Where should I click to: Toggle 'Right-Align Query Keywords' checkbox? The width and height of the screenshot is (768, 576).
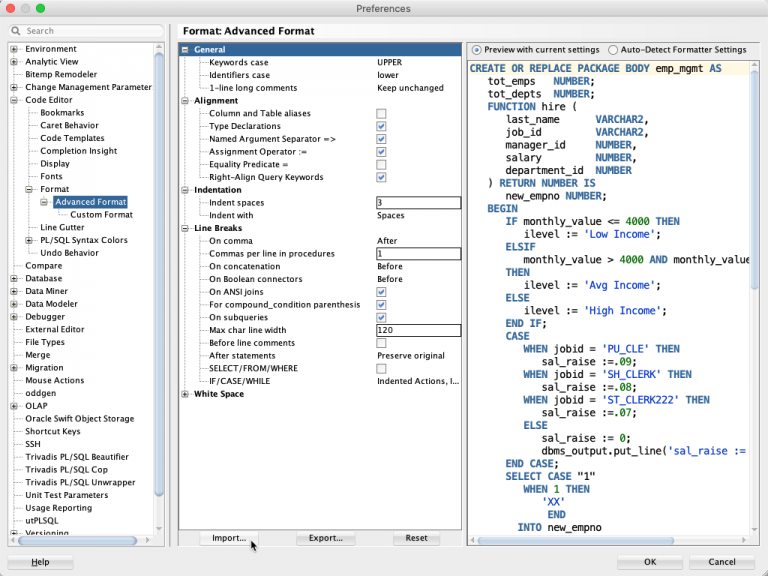pos(381,177)
